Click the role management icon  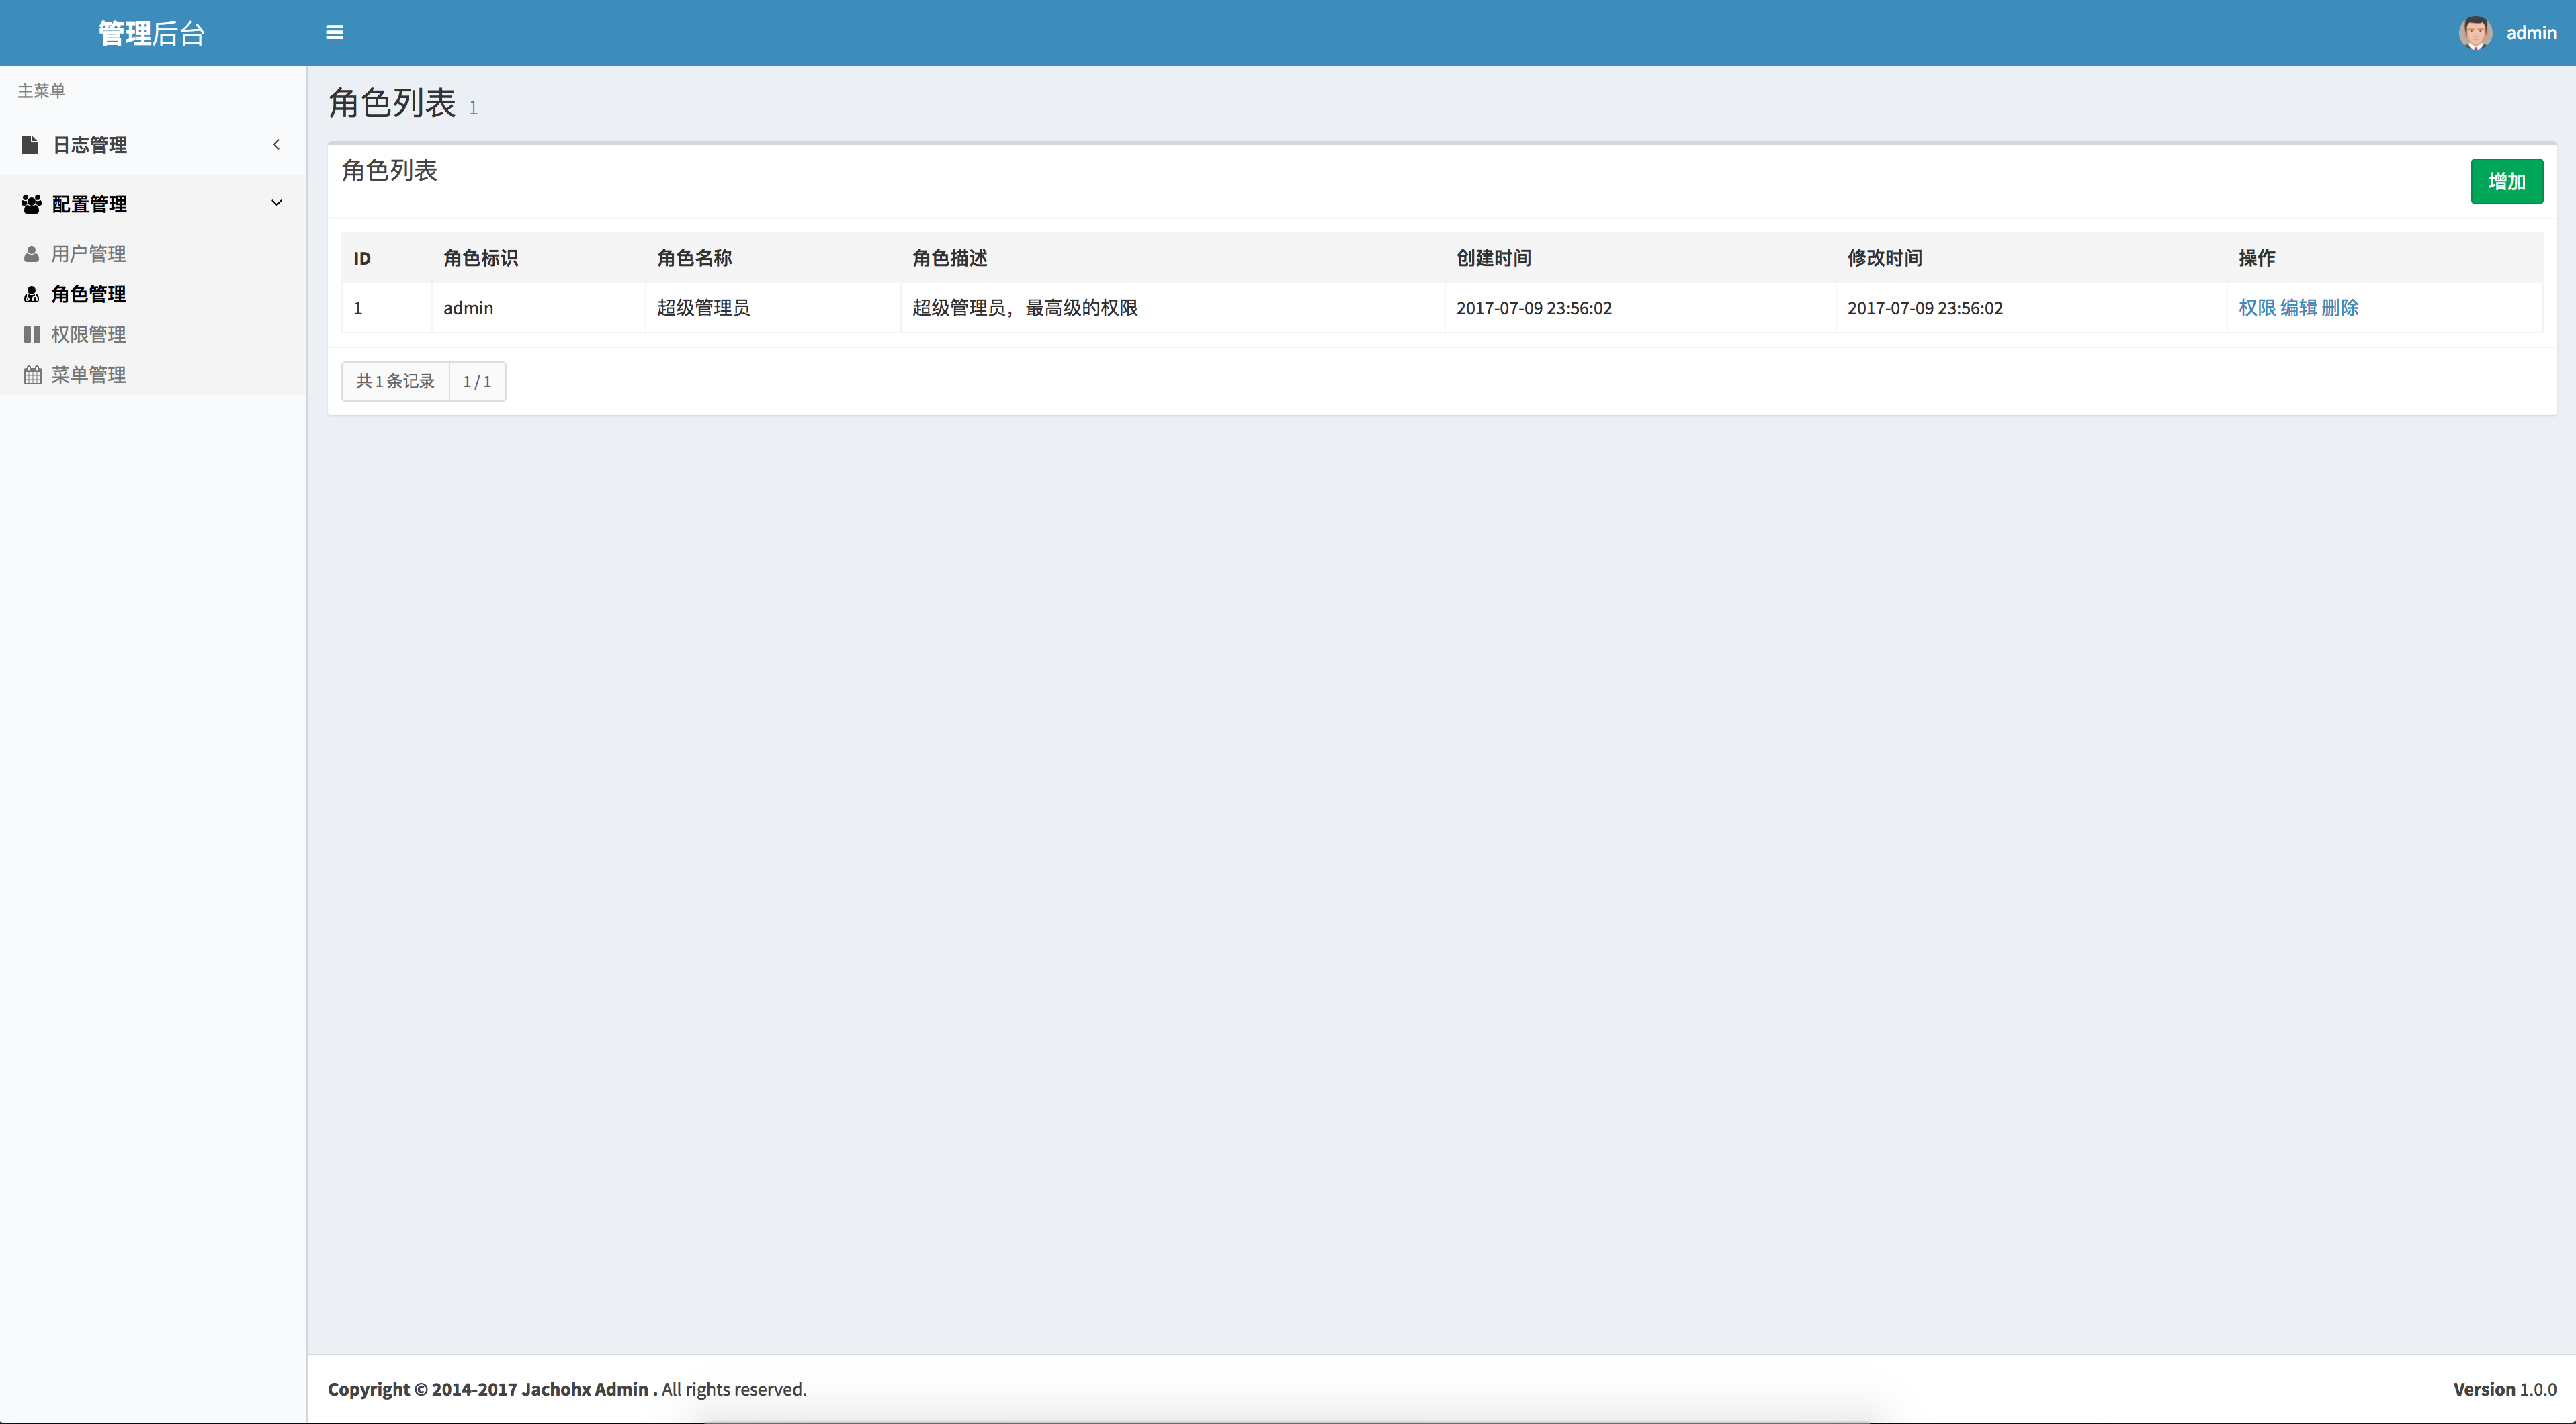pos(31,294)
